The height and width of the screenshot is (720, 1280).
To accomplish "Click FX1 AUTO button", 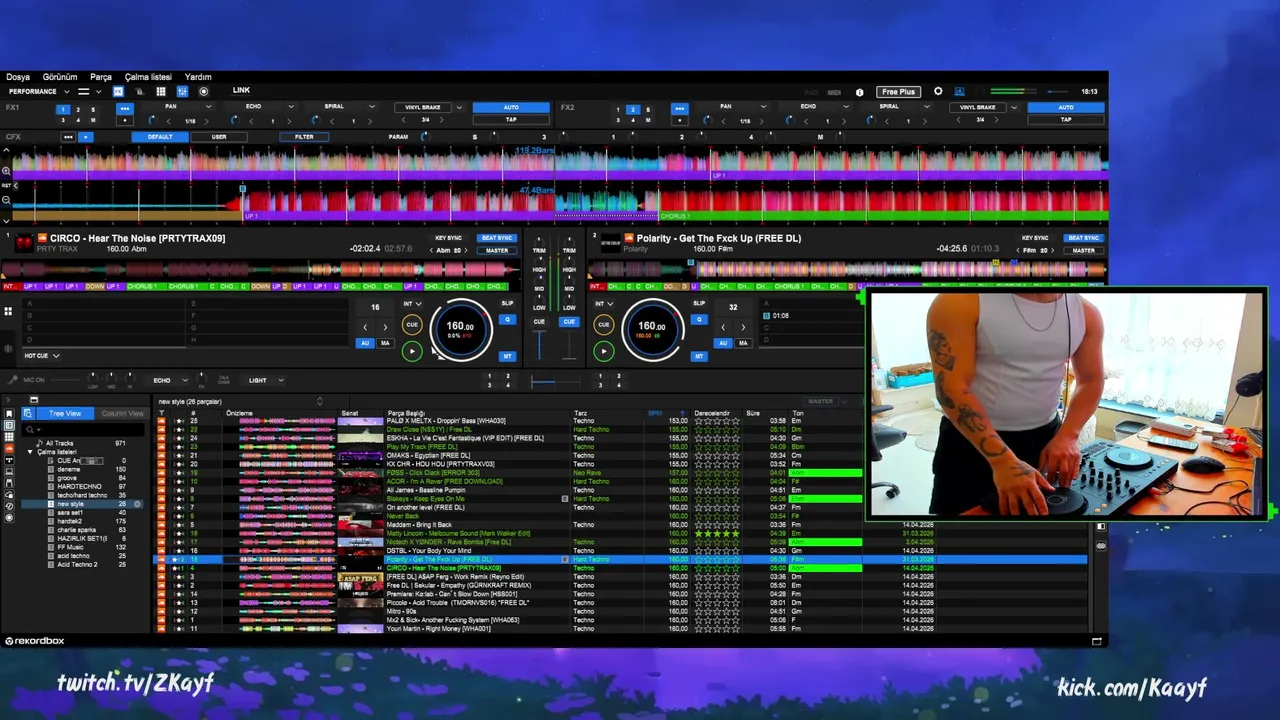I will click(x=511, y=107).
